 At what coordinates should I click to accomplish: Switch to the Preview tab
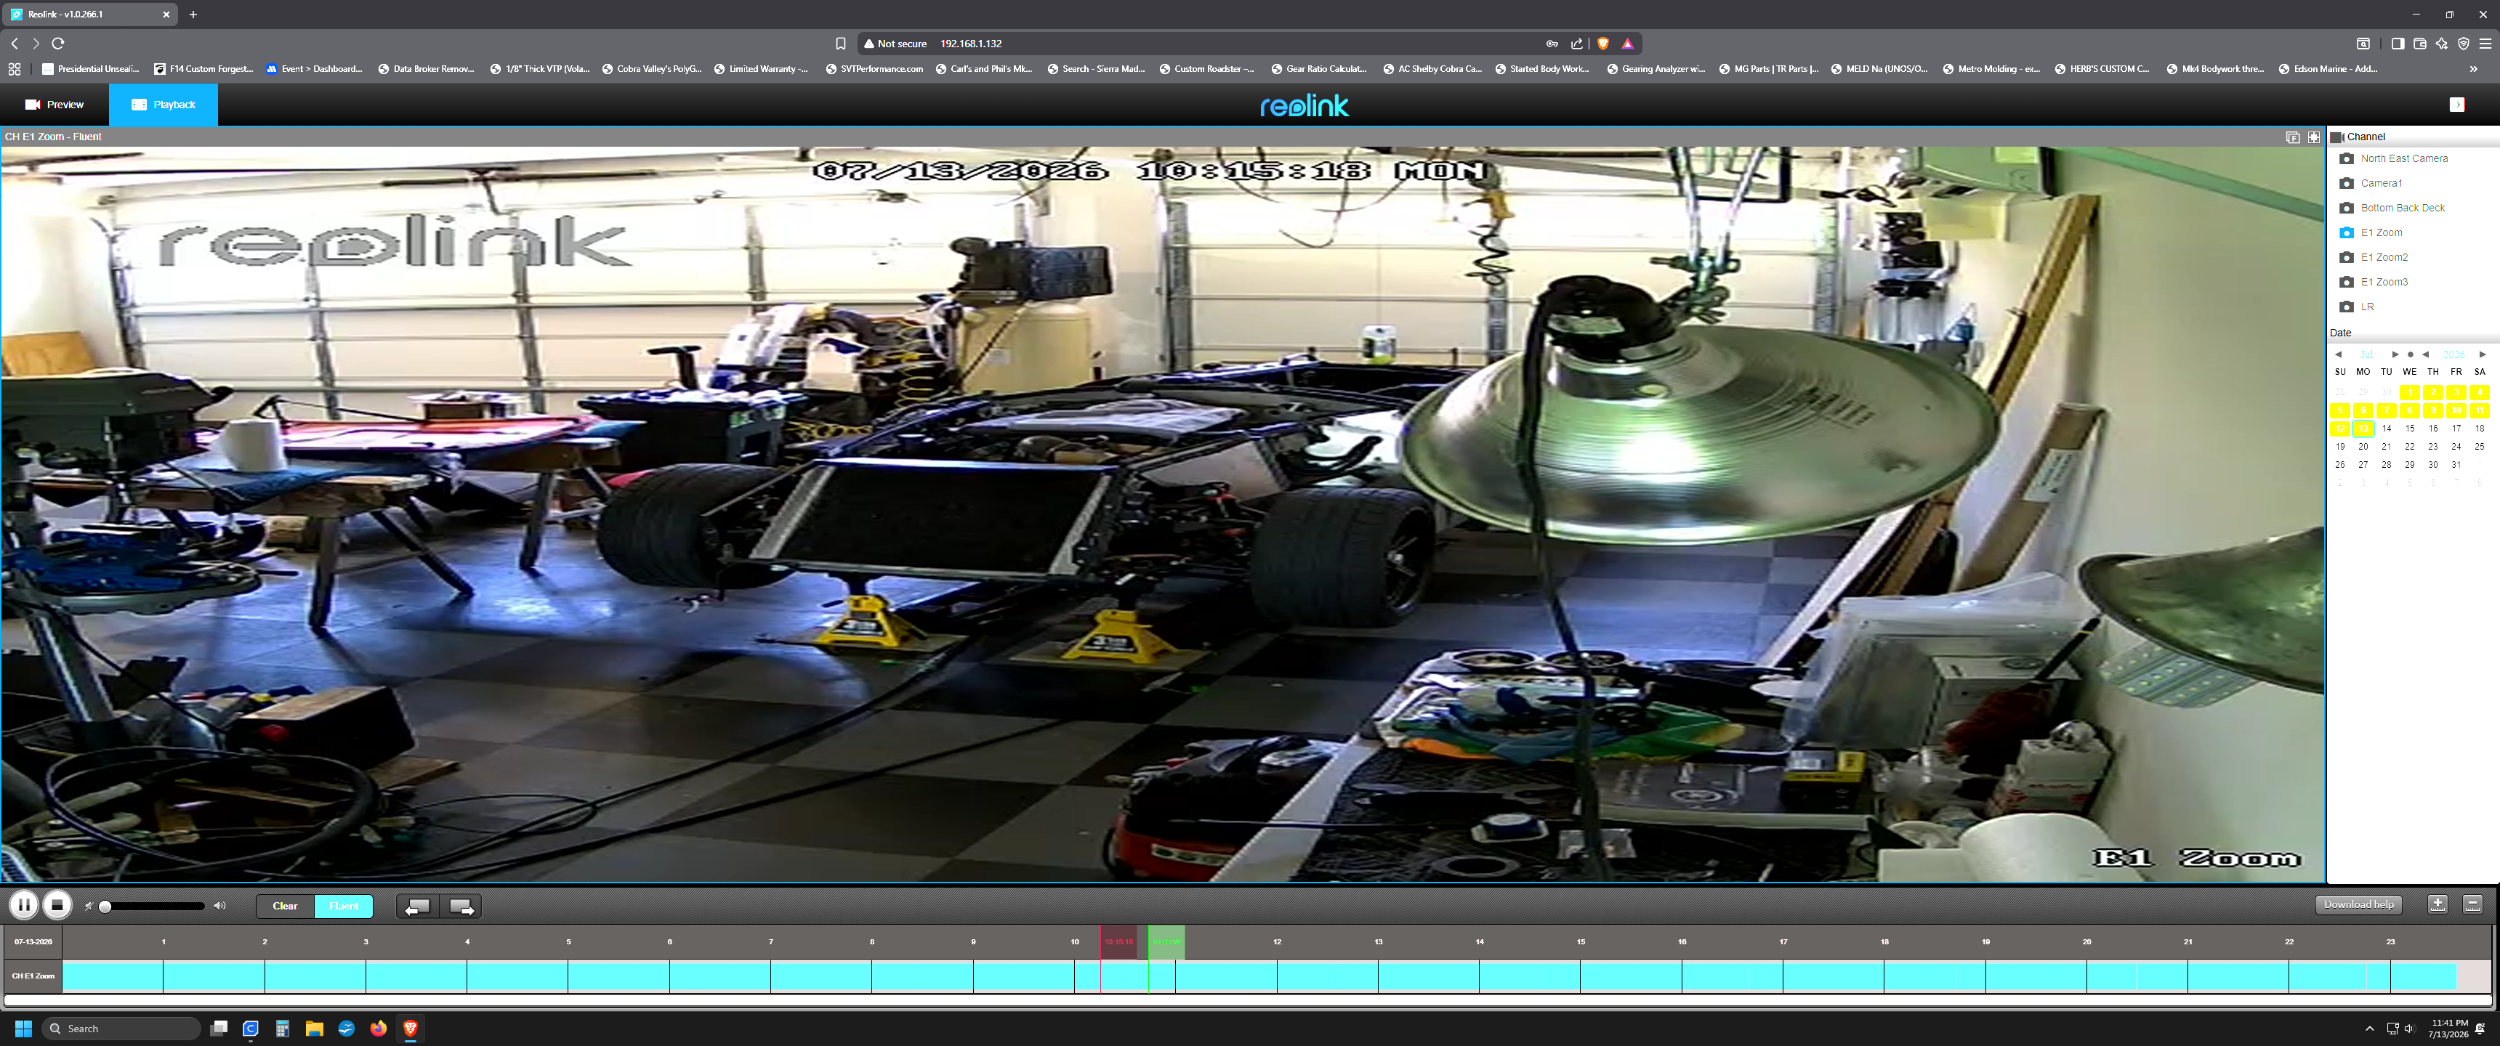click(54, 104)
